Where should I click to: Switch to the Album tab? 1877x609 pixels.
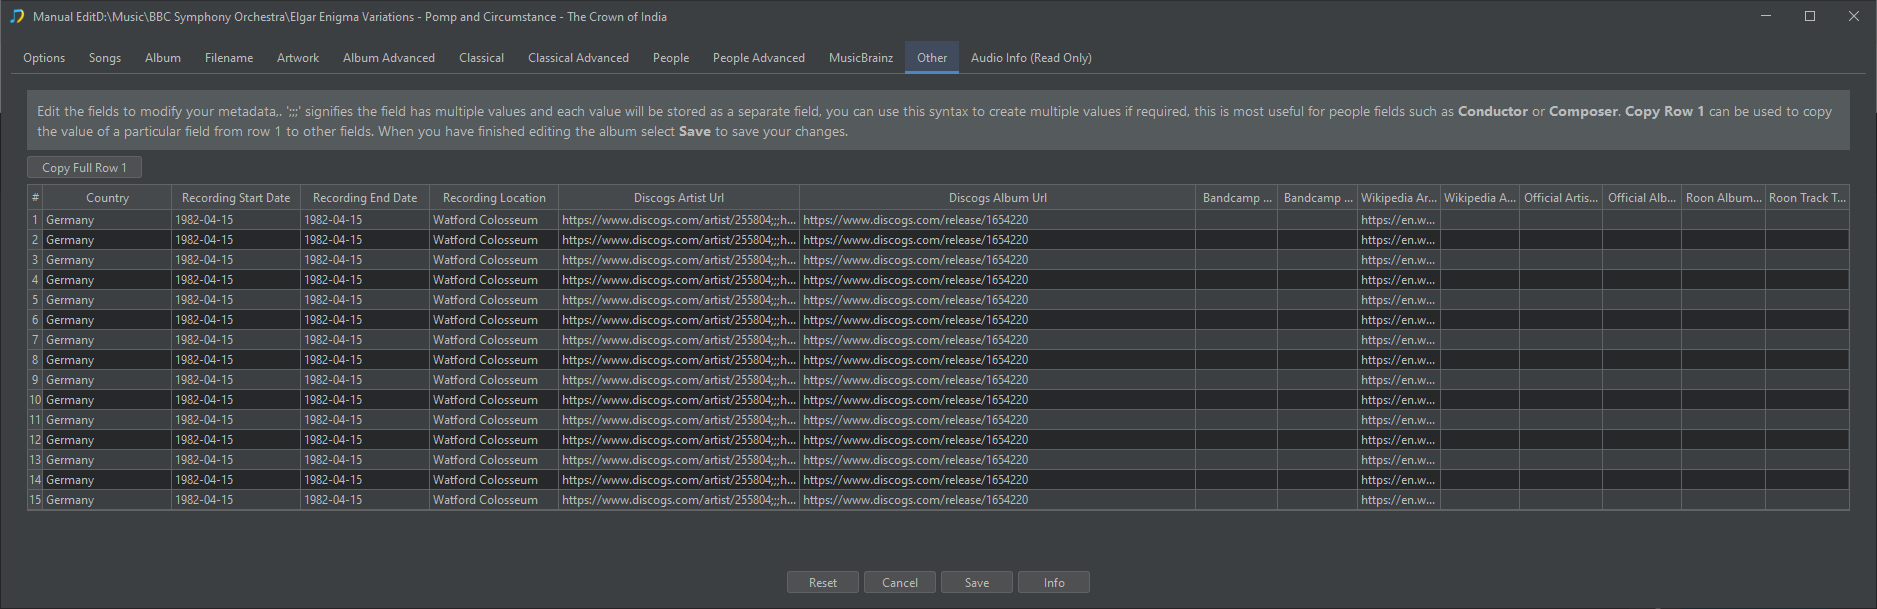(x=163, y=58)
